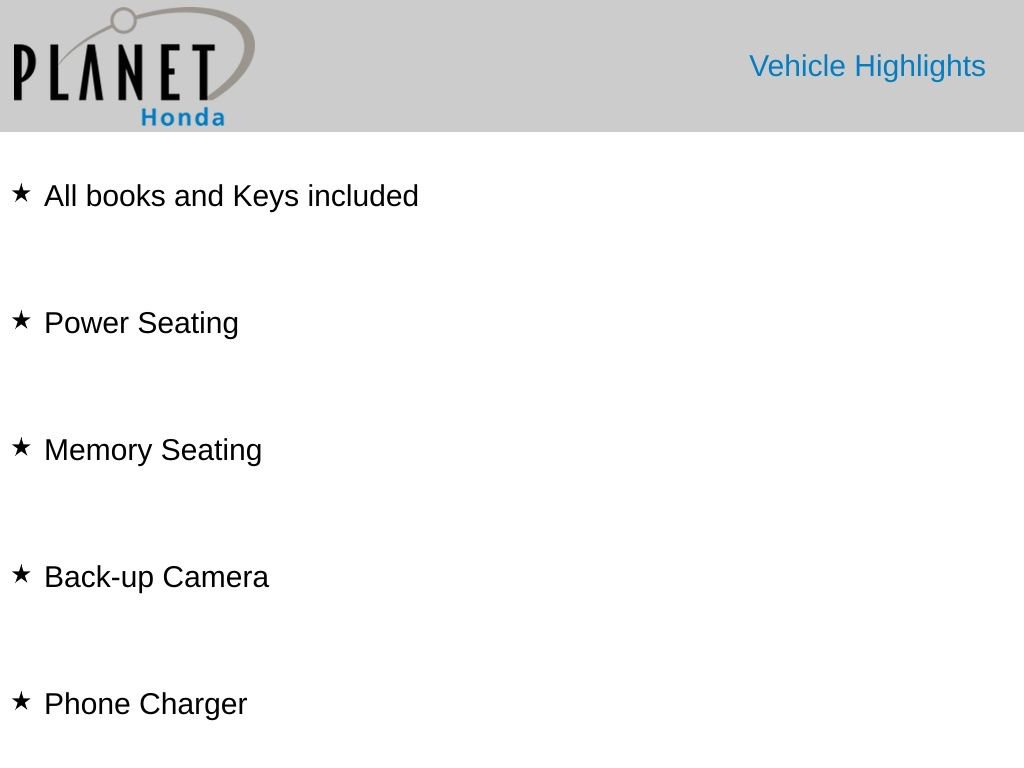Click the blue Honda text under logo
1024x768 pixels.
click(x=183, y=118)
